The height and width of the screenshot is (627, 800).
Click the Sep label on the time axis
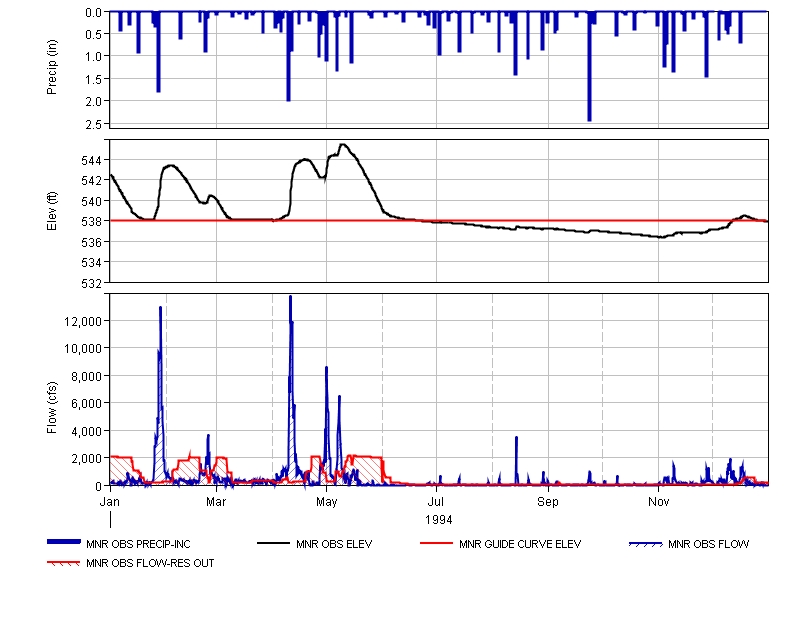coord(548,500)
